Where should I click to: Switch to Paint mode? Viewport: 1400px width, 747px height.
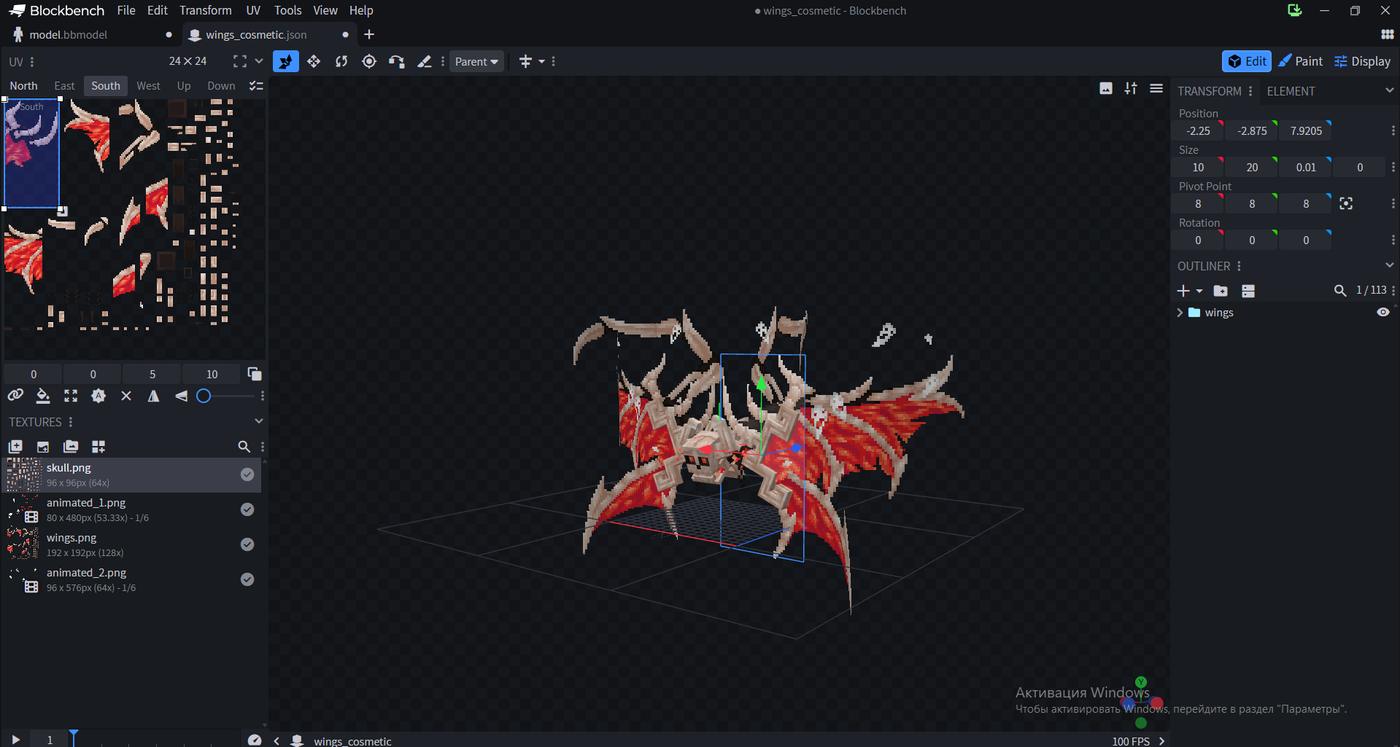click(x=1300, y=61)
